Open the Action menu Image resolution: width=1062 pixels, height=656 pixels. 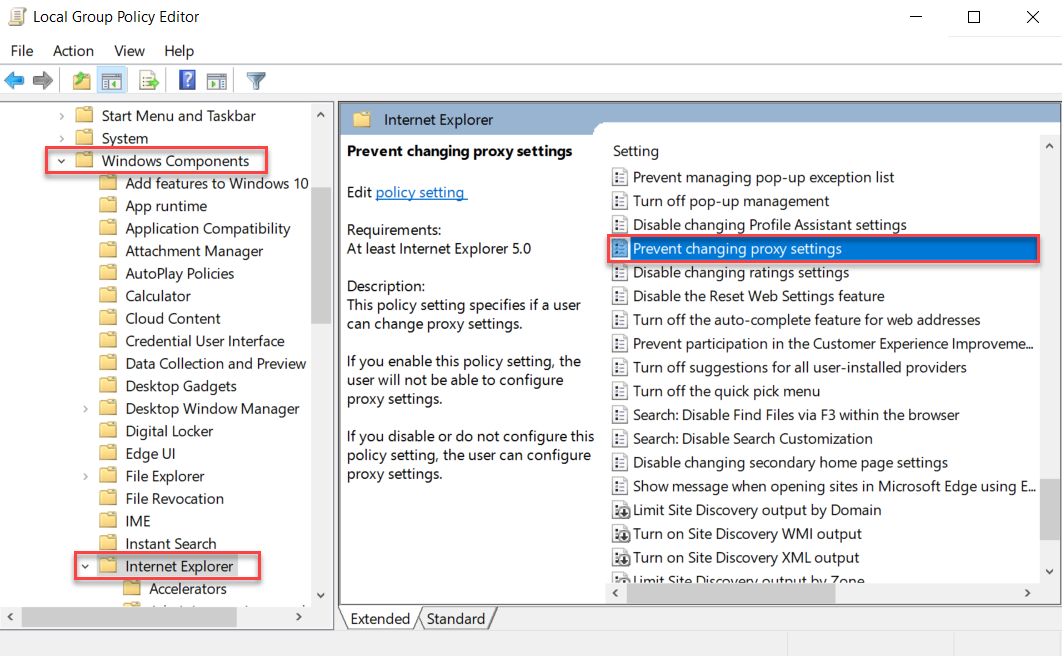tap(73, 50)
